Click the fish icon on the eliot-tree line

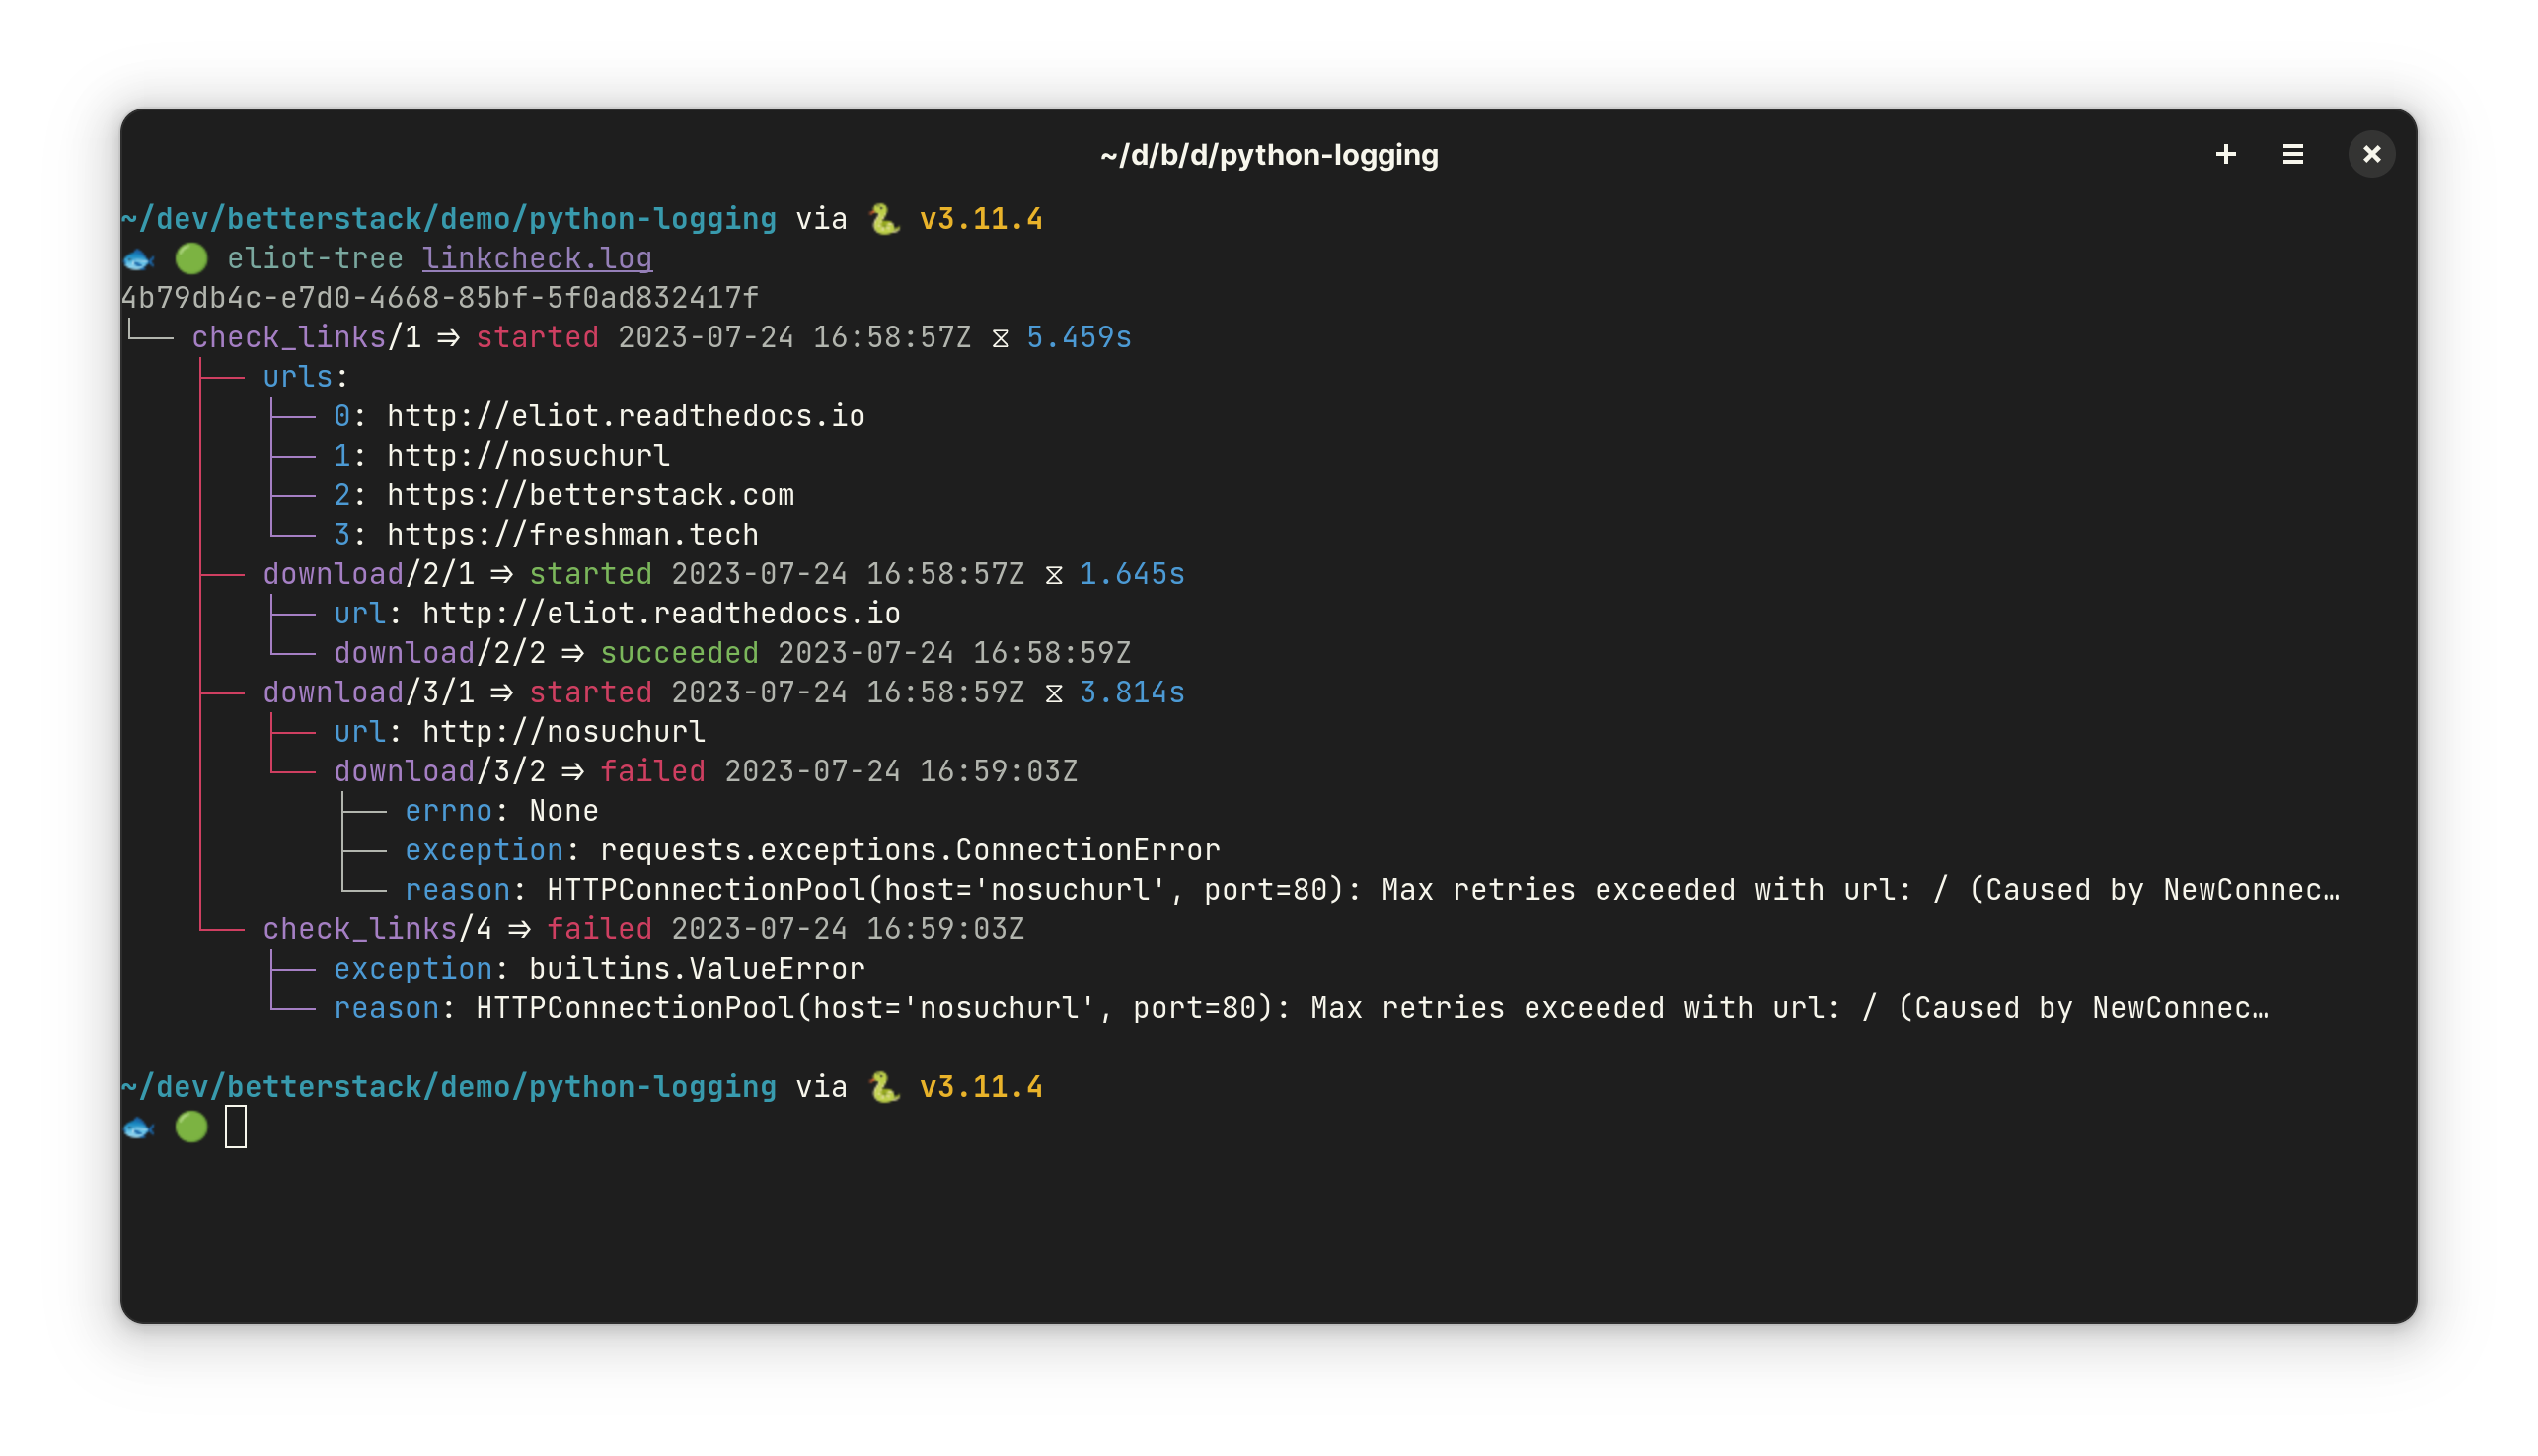138,260
